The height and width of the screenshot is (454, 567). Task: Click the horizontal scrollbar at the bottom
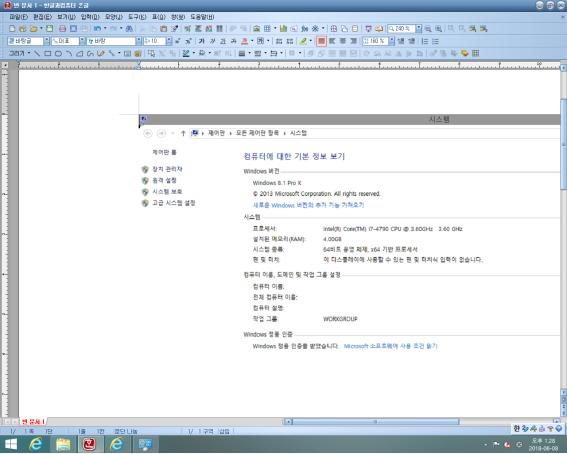coord(376,421)
